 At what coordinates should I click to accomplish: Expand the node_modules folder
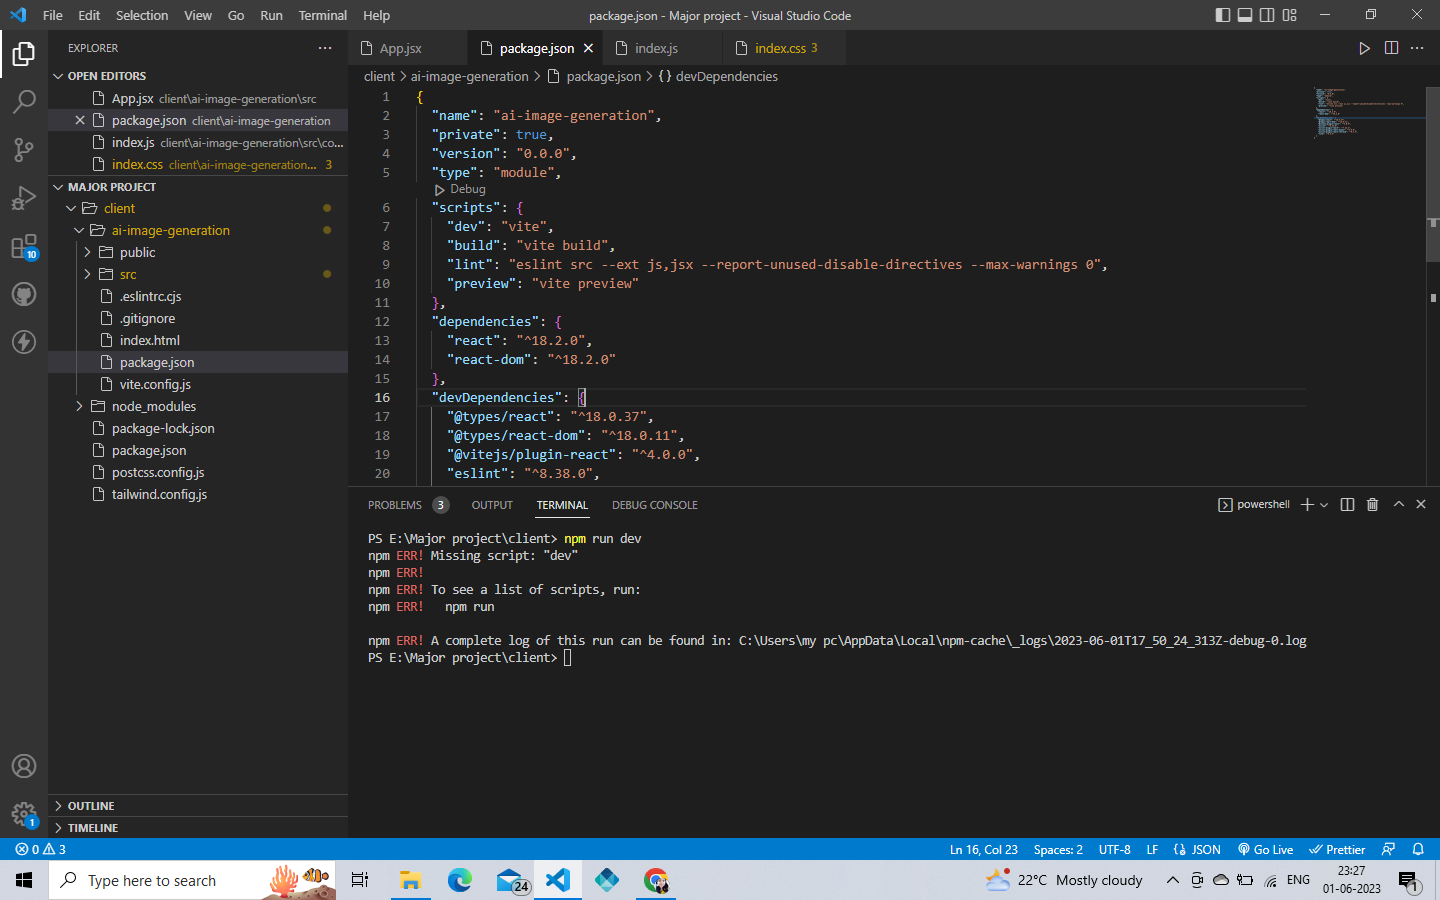pos(153,406)
